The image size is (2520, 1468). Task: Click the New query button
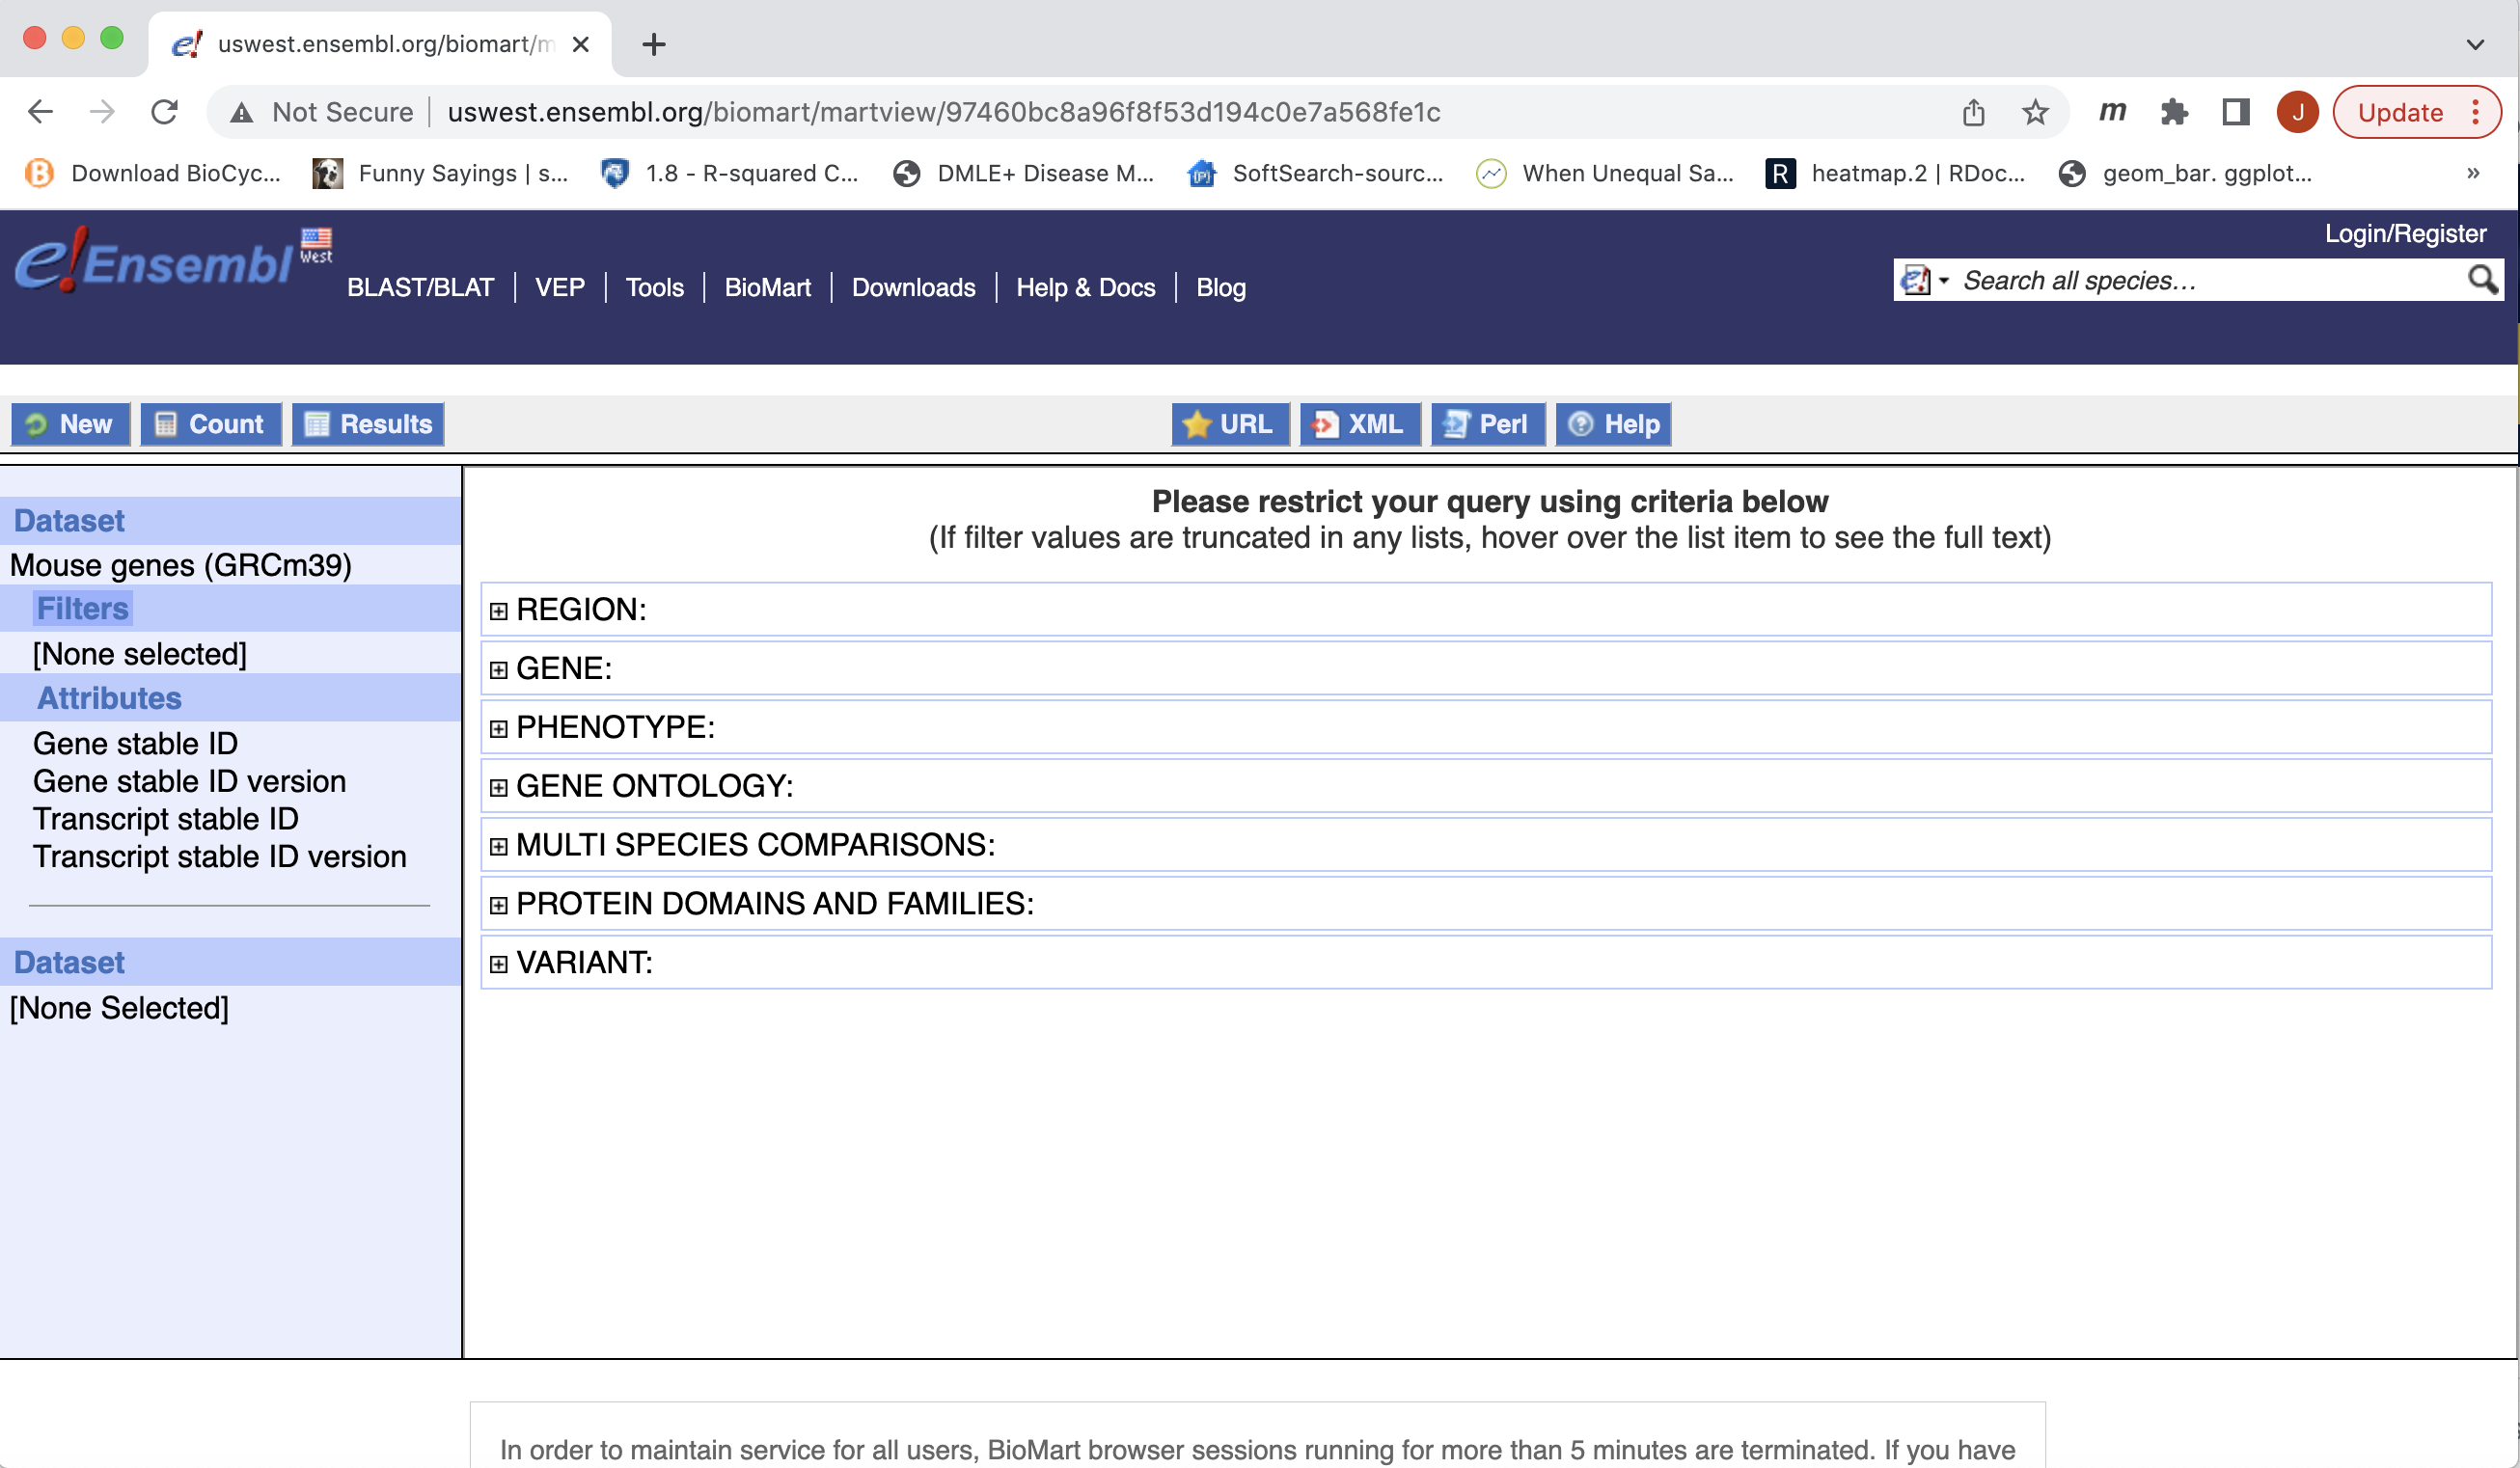(69, 422)
